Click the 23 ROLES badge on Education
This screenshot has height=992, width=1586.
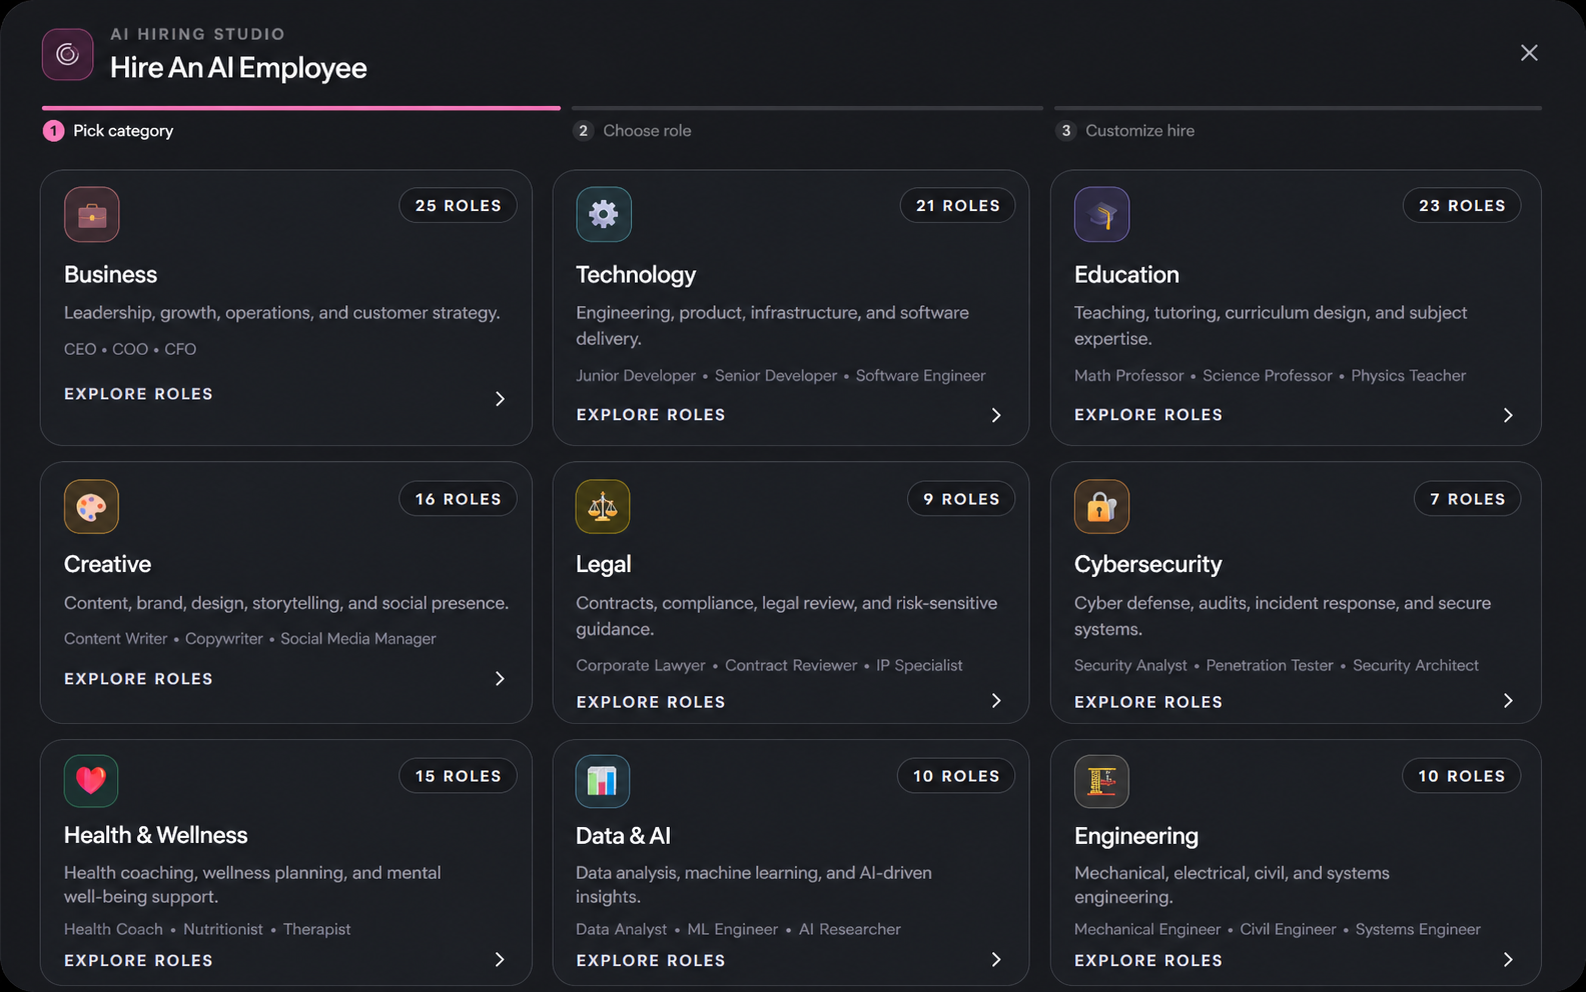pyautogui.click(x=1462, y=205)
